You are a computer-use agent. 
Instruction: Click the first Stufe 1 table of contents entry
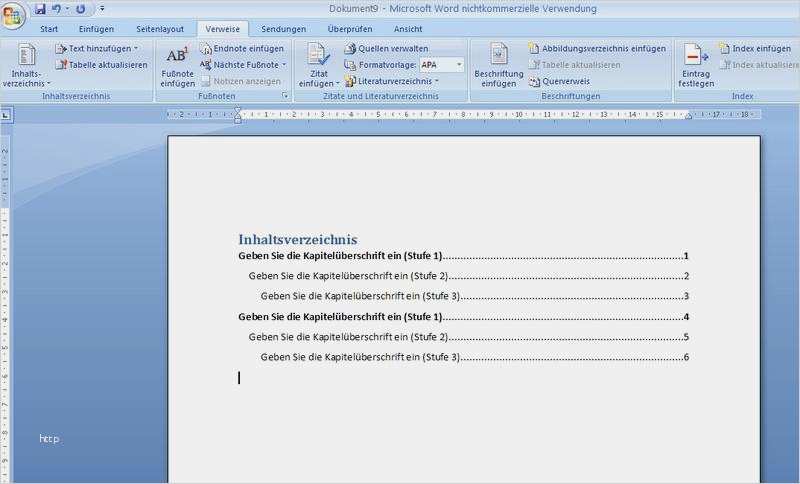click(x=340, y=257)
